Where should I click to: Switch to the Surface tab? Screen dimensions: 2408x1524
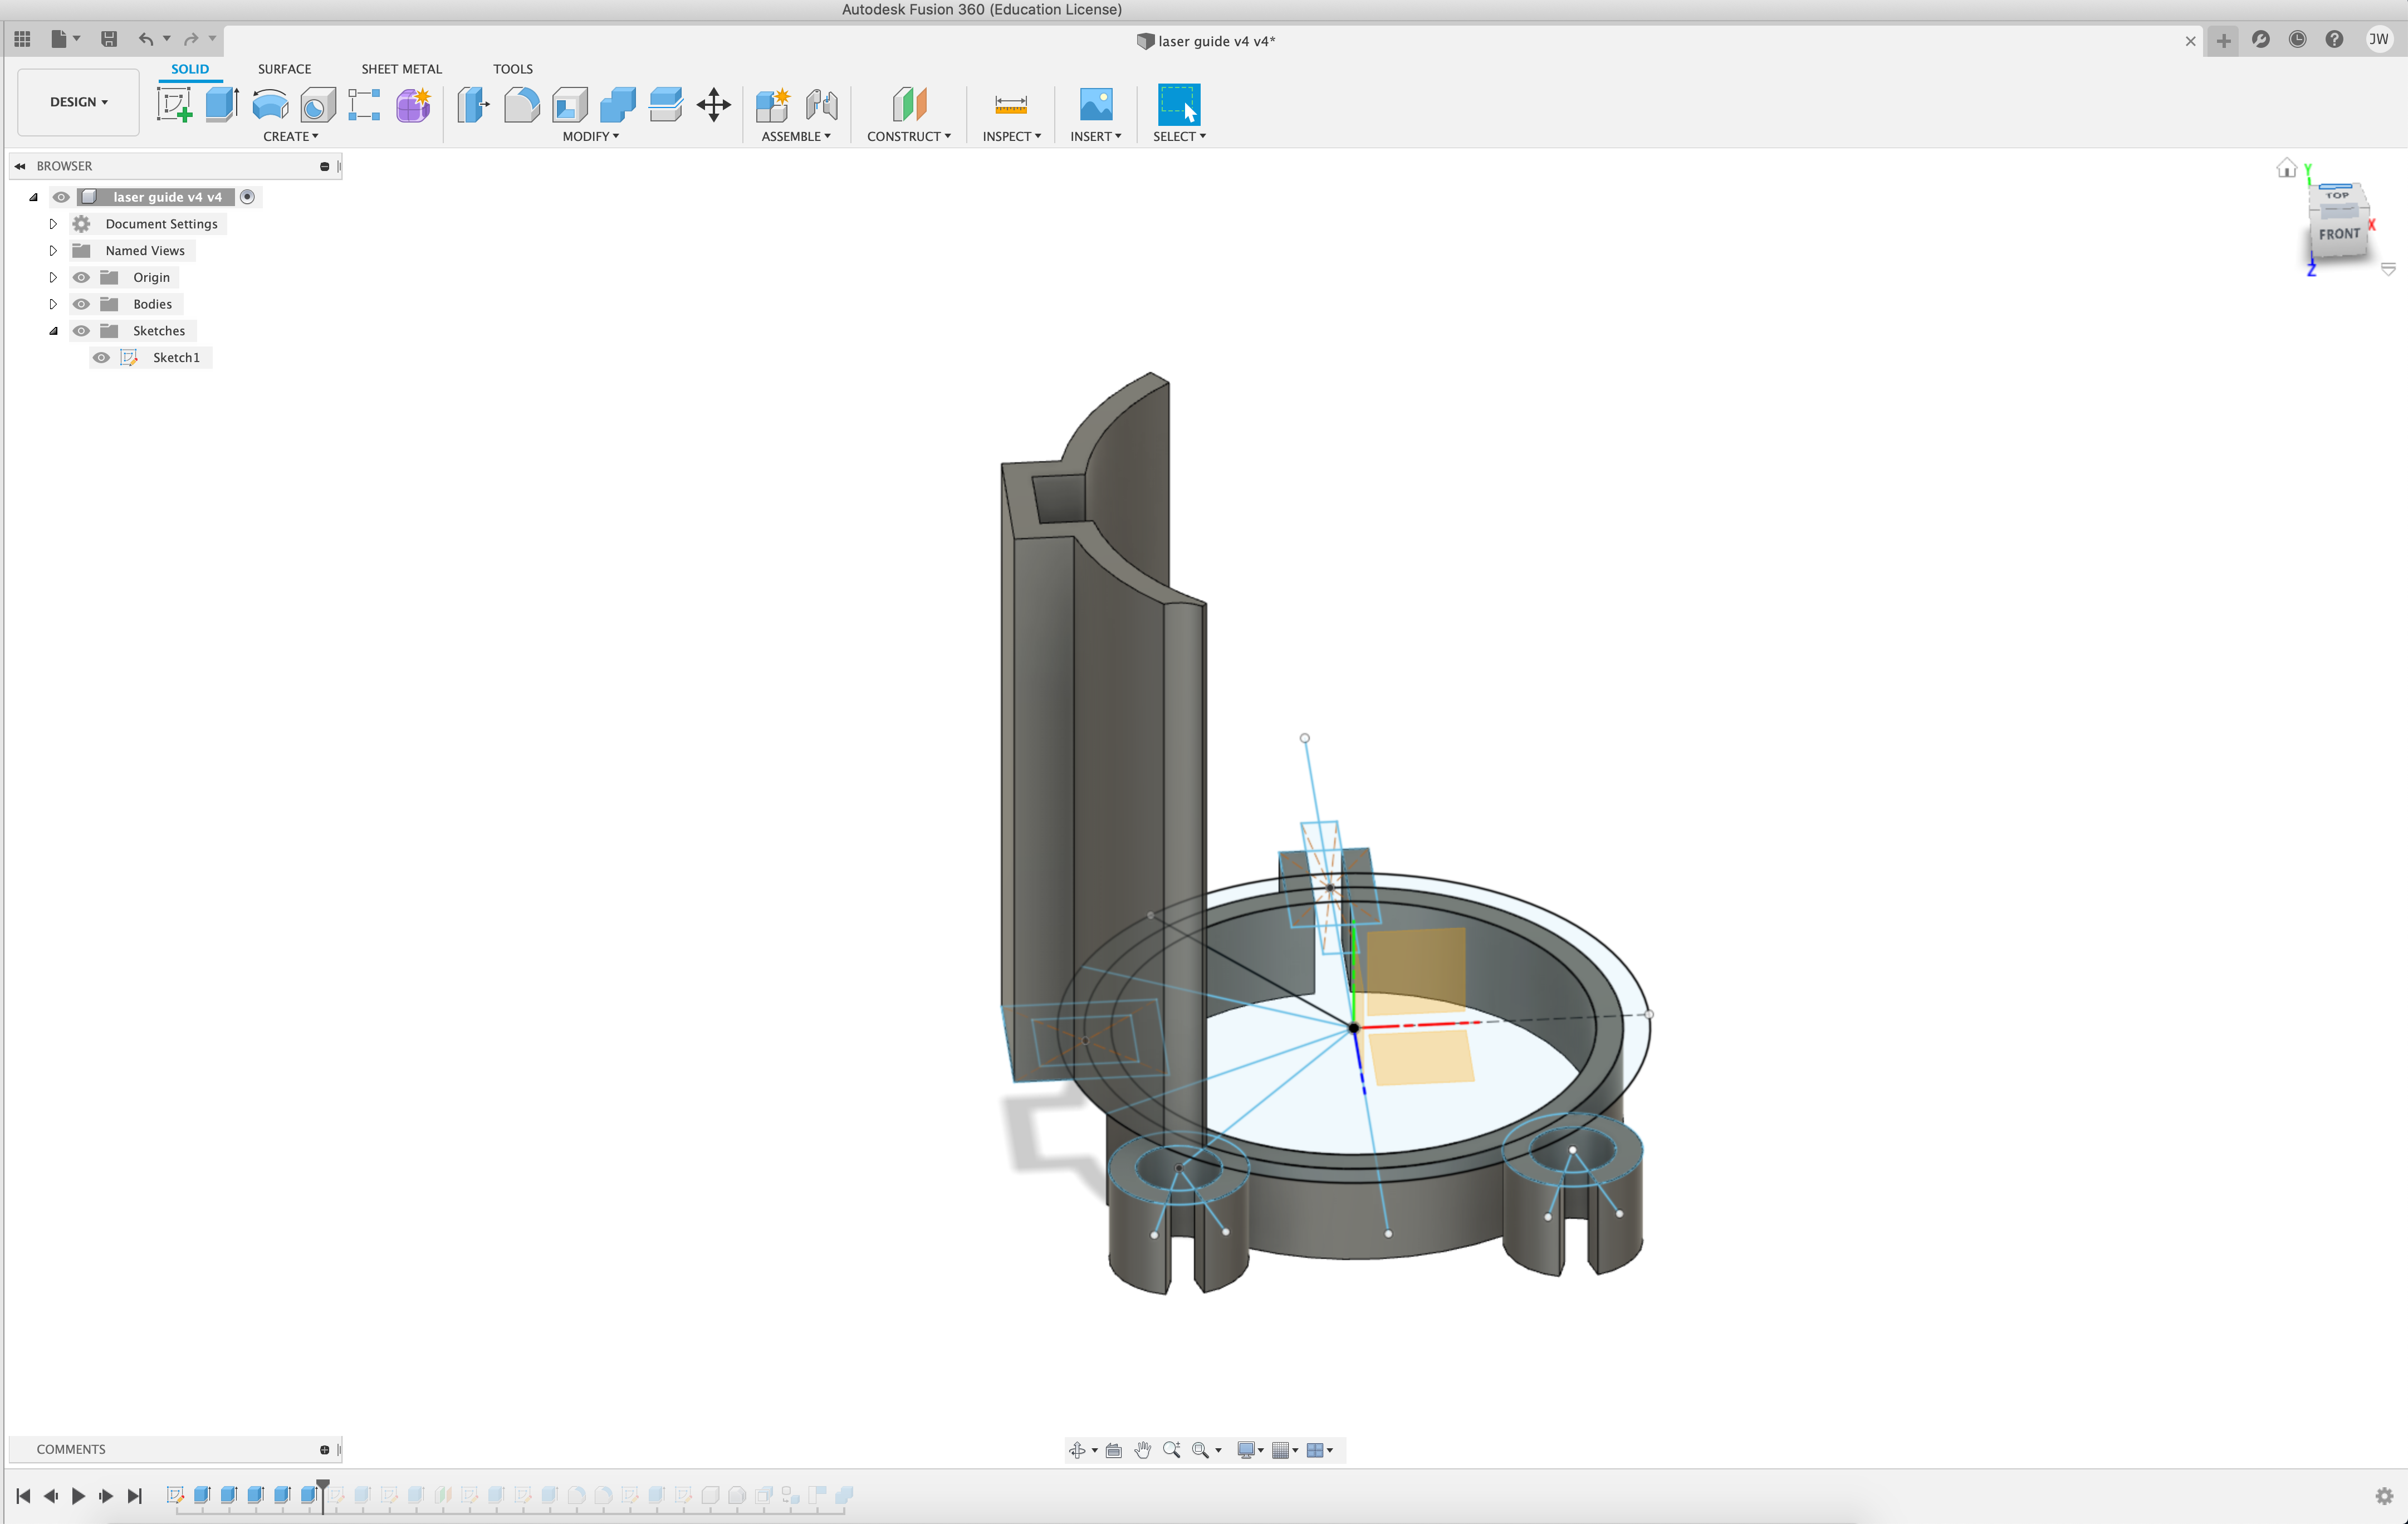coord(284,69)
